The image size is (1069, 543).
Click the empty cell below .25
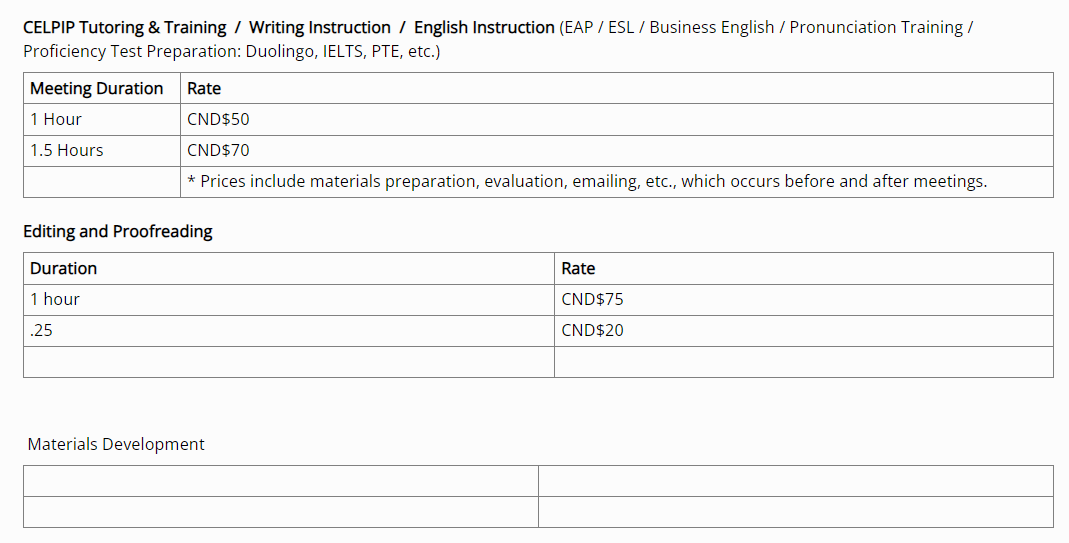[x=288, y=361]
